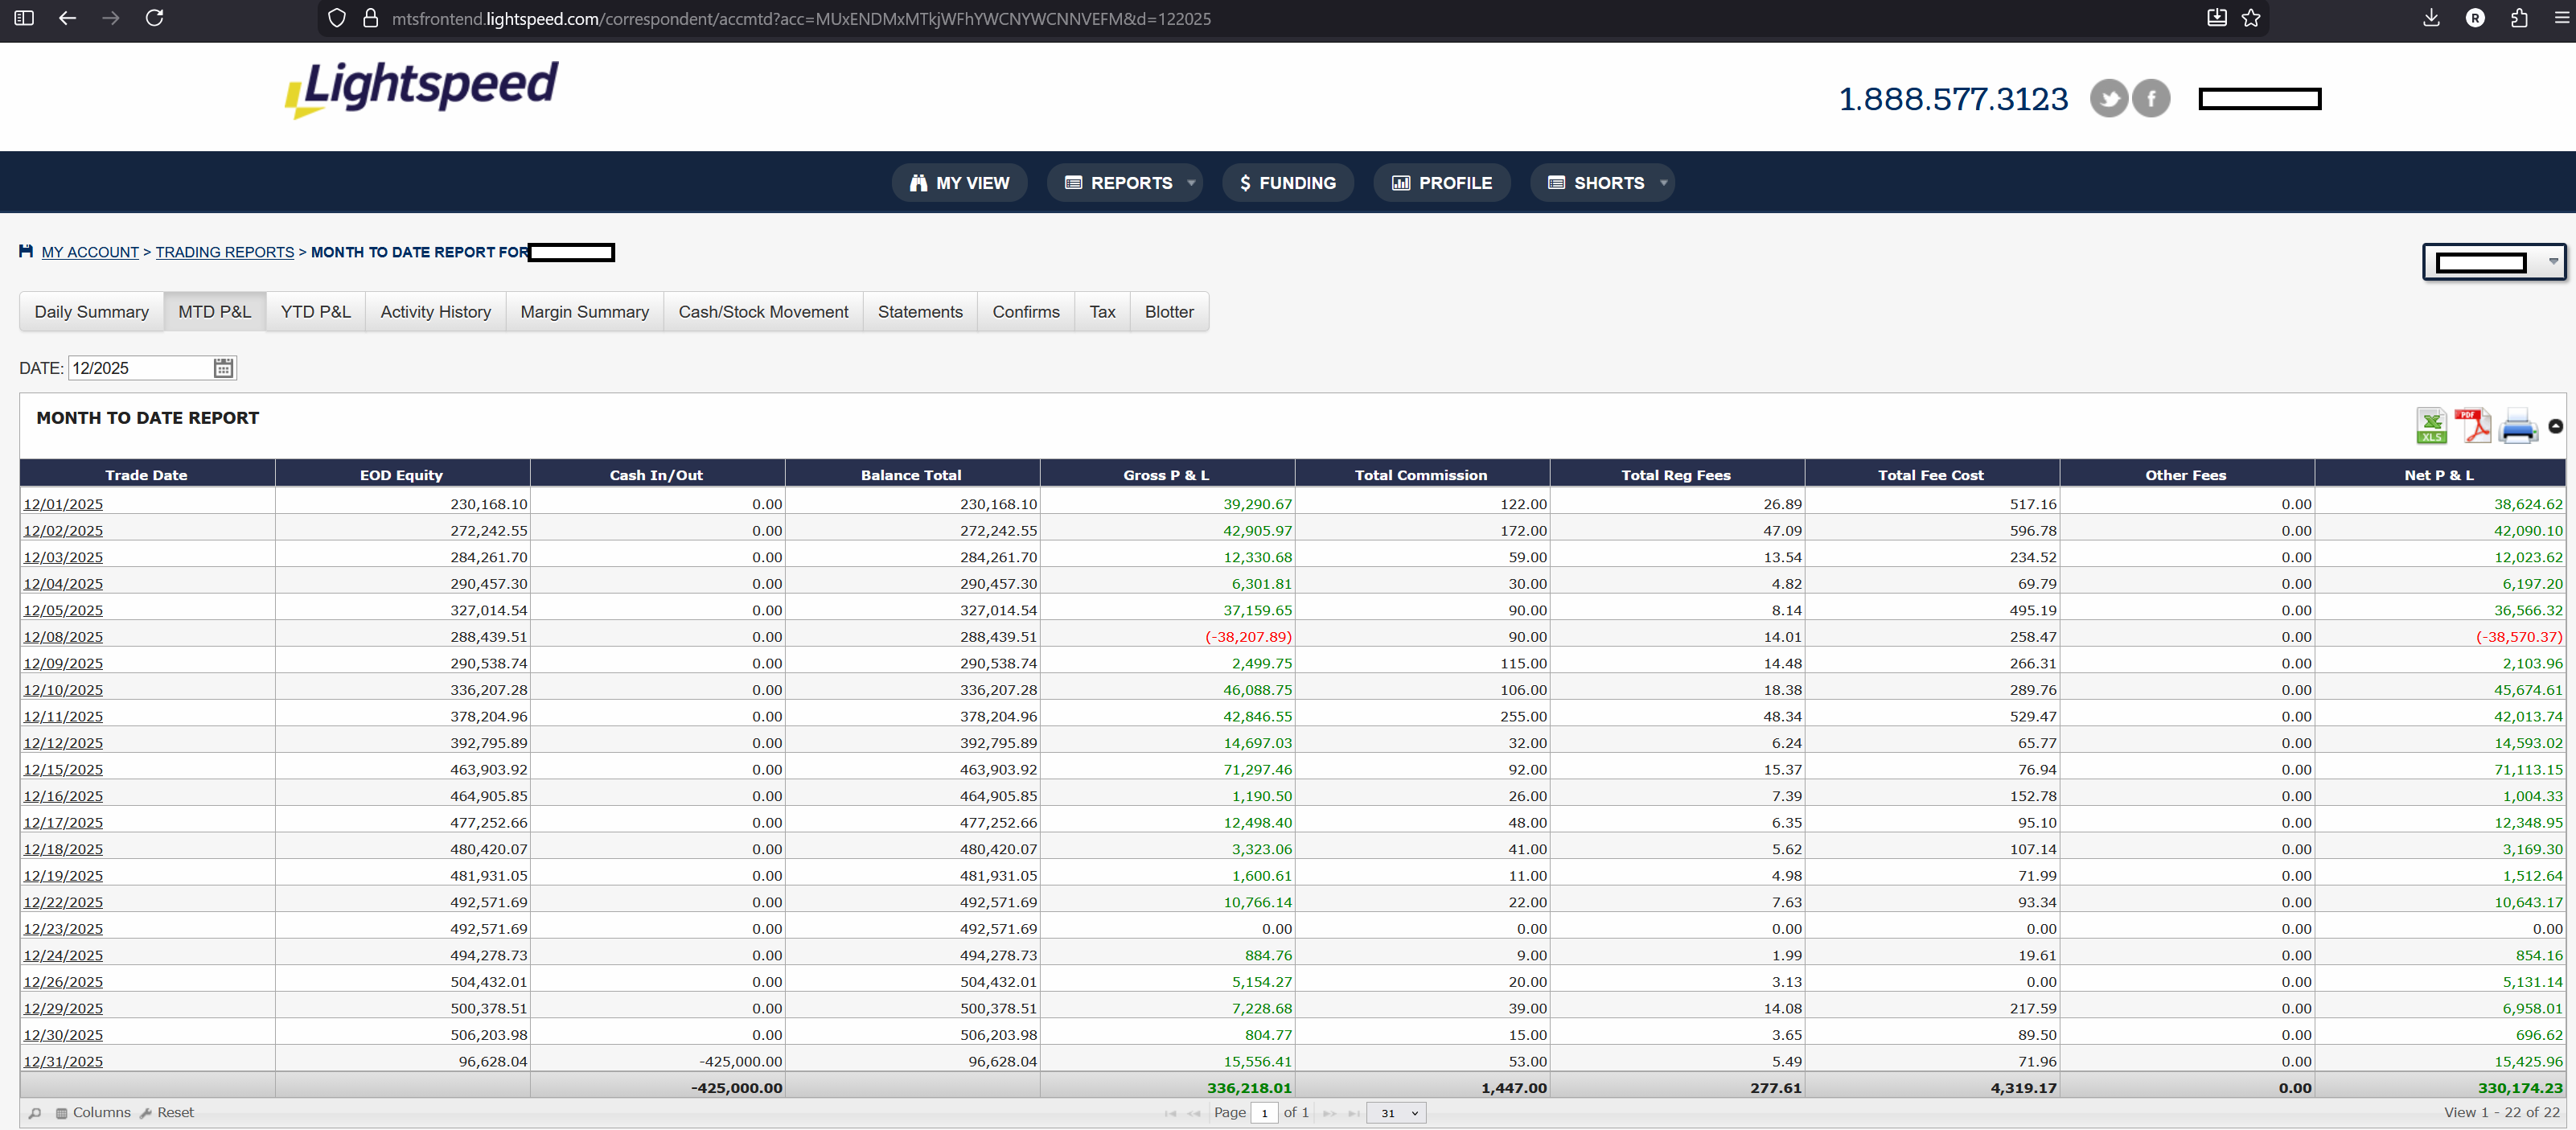Export report as PDF
This screenshot has width=2576, height=1130.
coord(2472,426)
